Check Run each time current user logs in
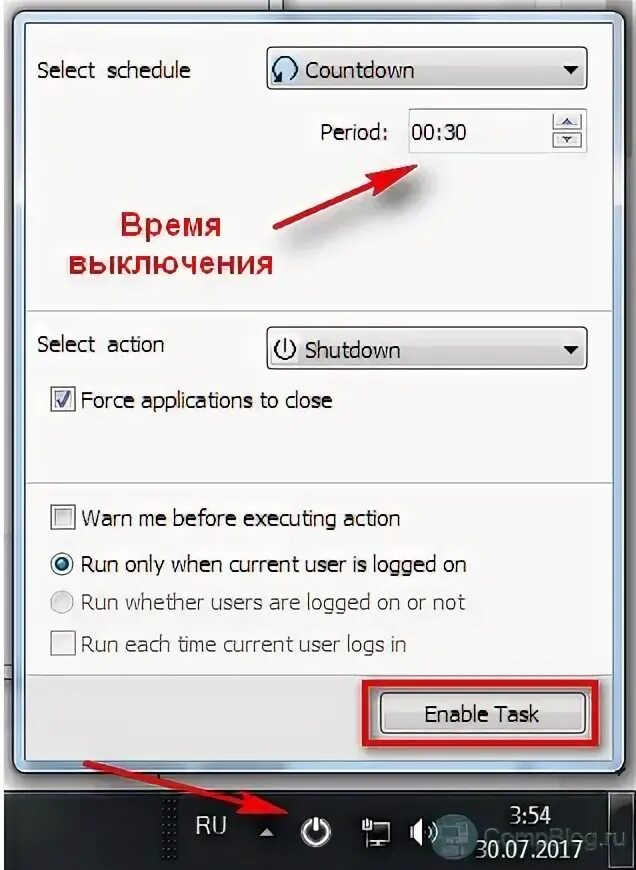 click(62, 644)
